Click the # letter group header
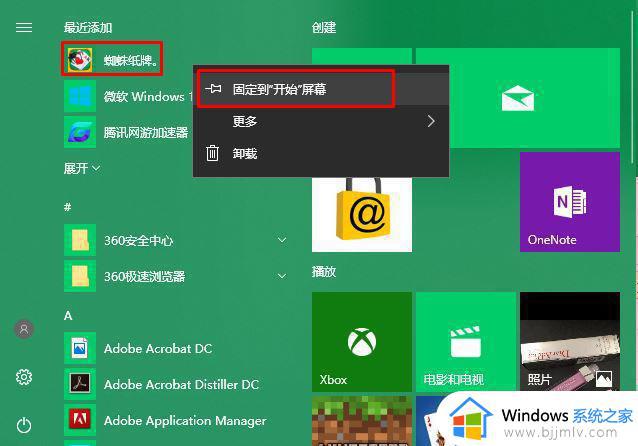 68,207
